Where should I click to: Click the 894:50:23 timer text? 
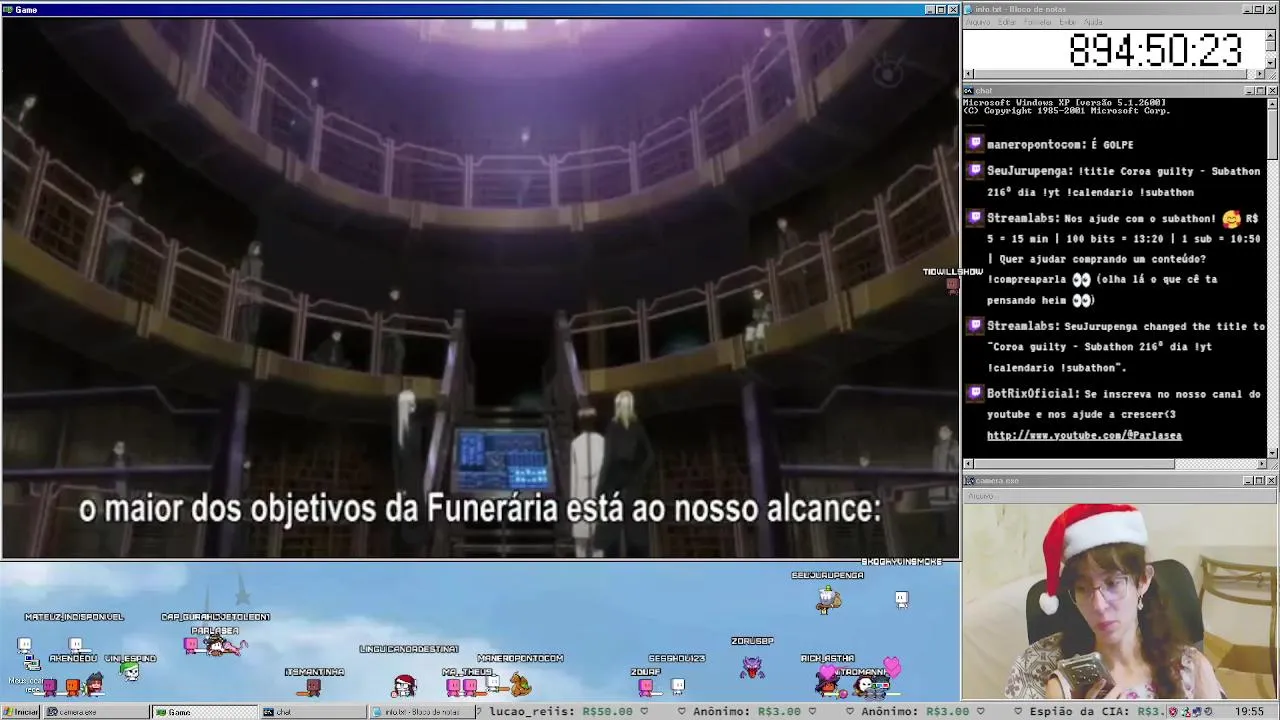(1155, 50)
